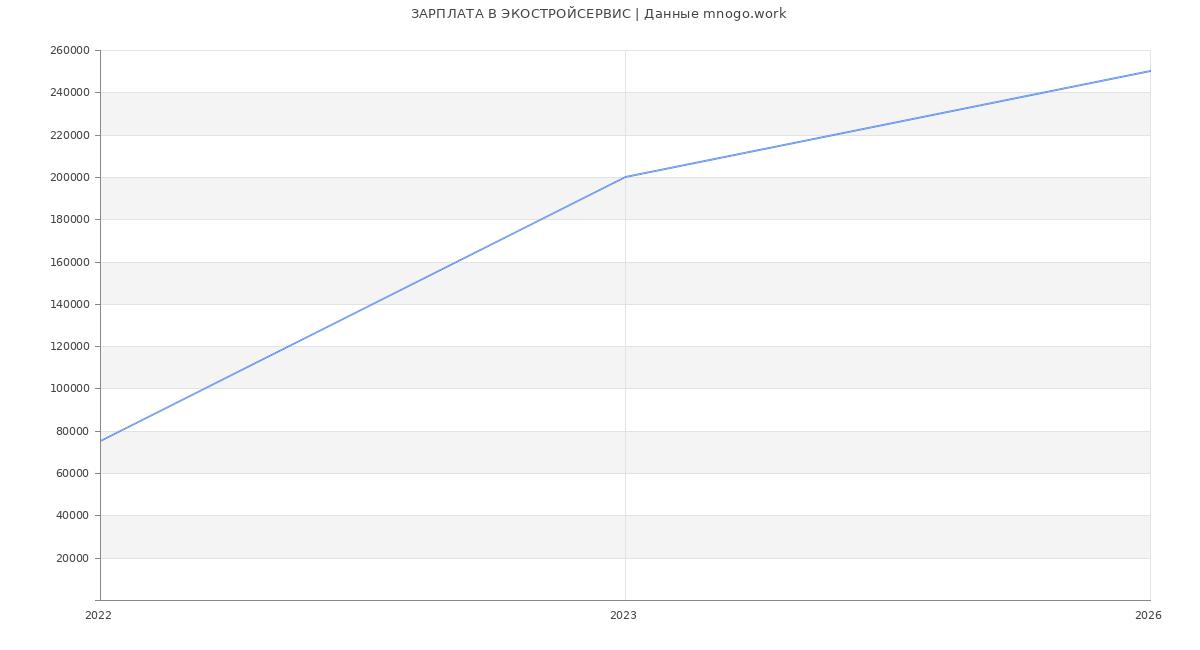Click the 2023 data point at 200000
This screenshot has height=650, width=1200.
tap(625, 177)
